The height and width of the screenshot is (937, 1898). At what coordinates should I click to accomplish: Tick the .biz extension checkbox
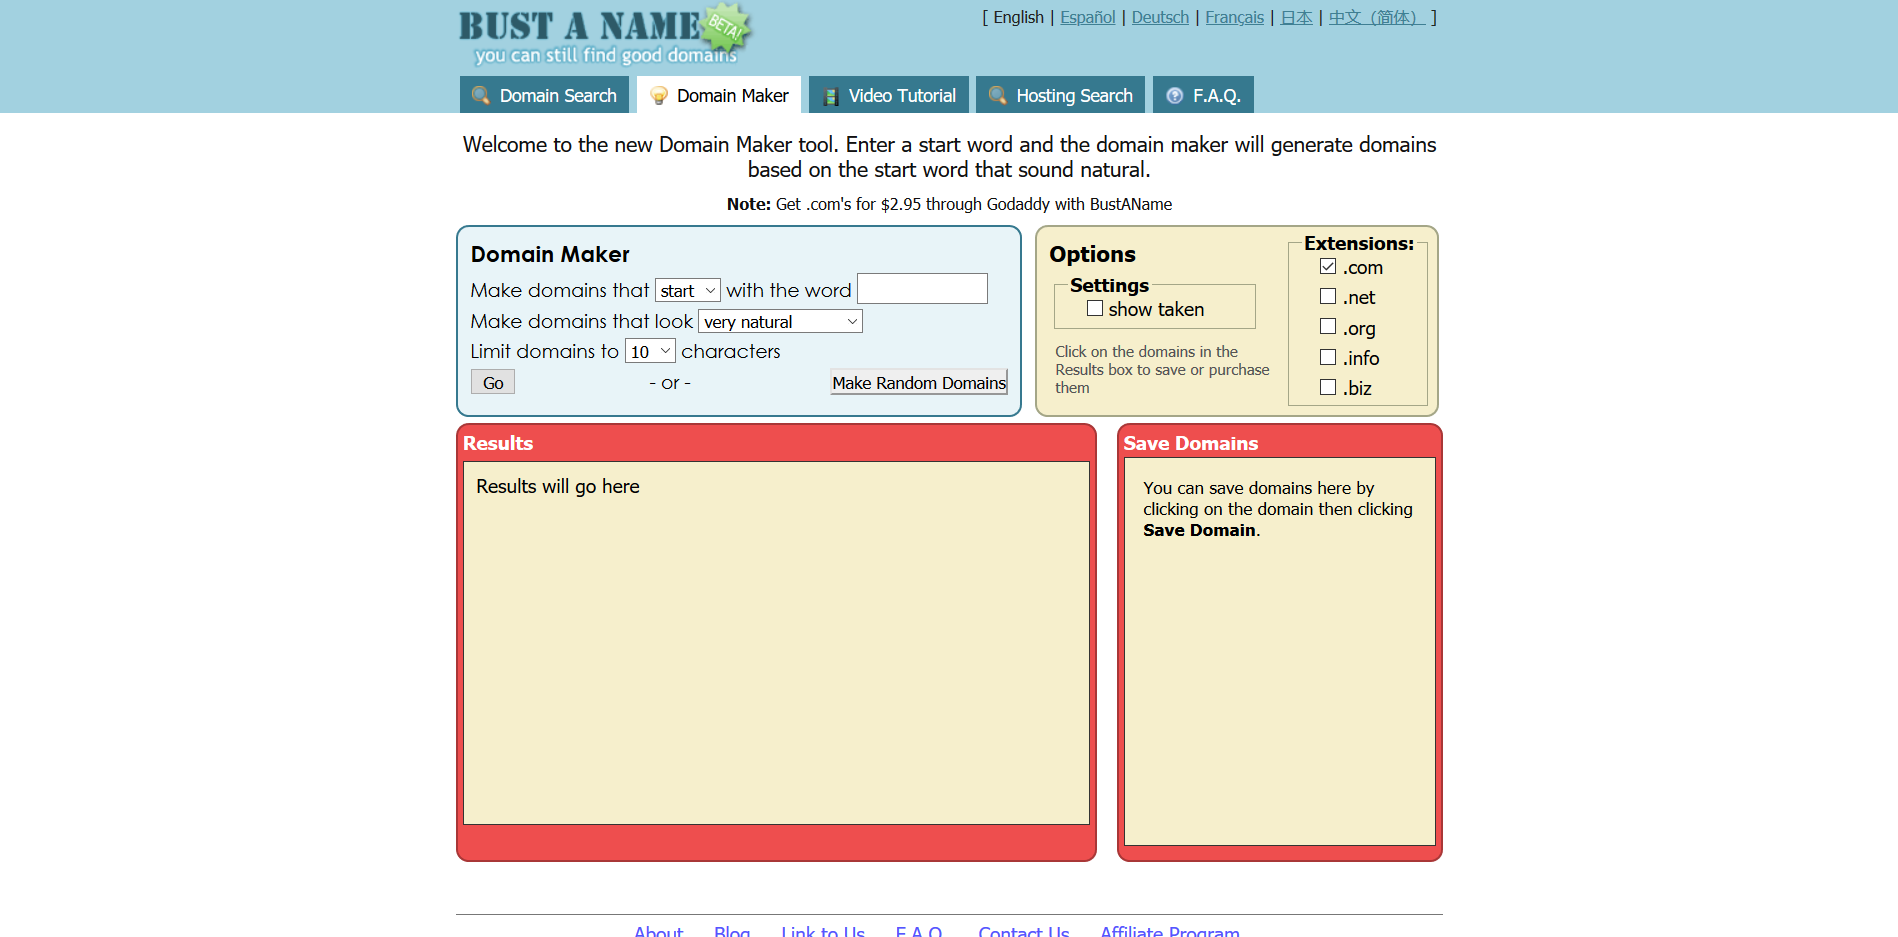click(1328, 388)
